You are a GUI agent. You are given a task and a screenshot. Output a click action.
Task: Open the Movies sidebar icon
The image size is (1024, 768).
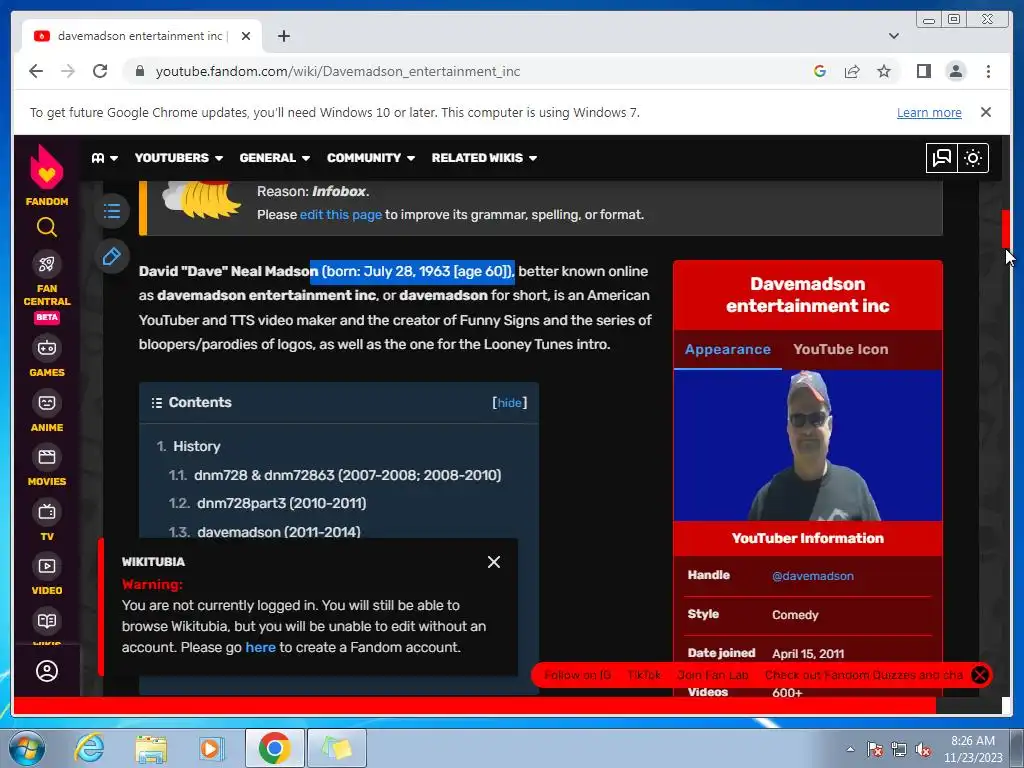(x=46, y=457)
